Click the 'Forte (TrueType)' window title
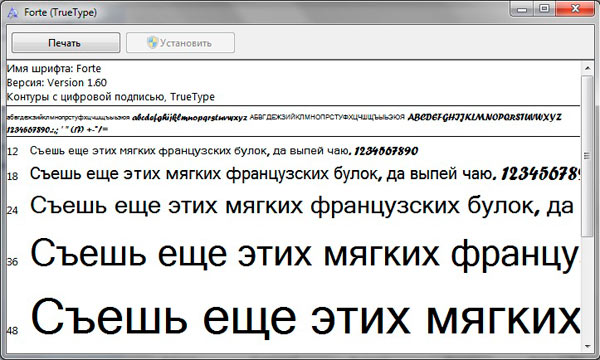The image size is (600, 360). point(60,13)
